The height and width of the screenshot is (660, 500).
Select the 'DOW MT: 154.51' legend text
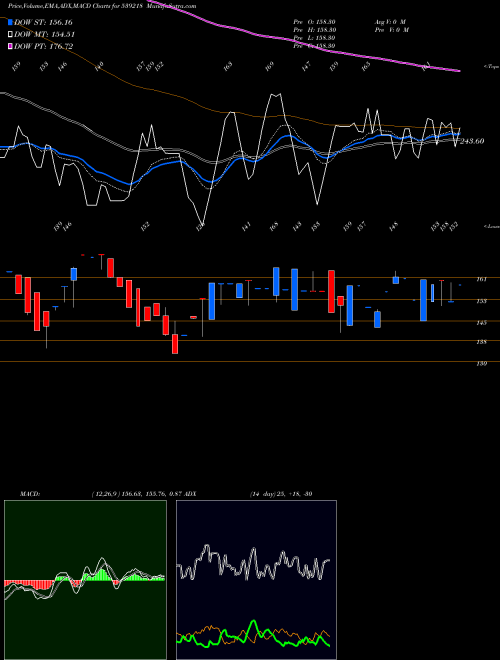point(44,35)
